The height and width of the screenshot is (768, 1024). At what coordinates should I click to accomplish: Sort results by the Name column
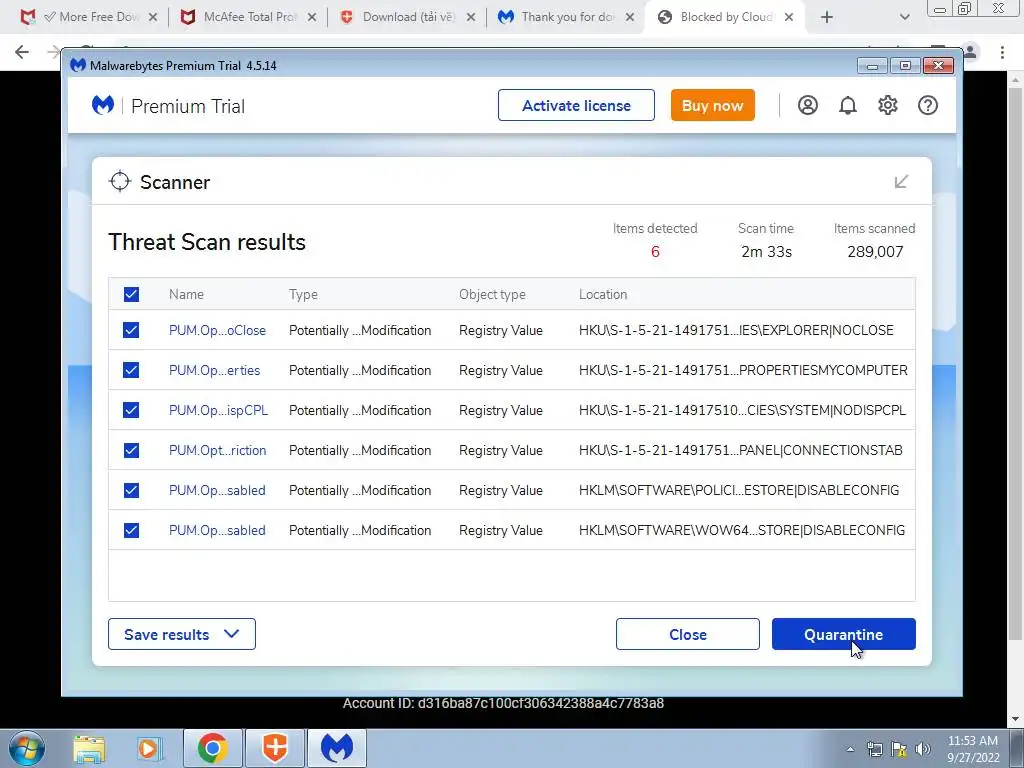coord(186,295)
